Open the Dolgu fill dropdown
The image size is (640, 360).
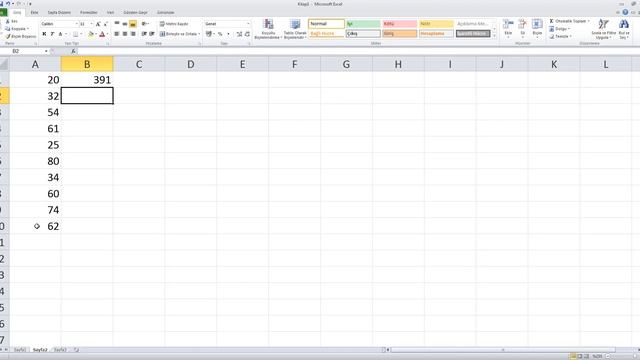(x=559, y=29)
